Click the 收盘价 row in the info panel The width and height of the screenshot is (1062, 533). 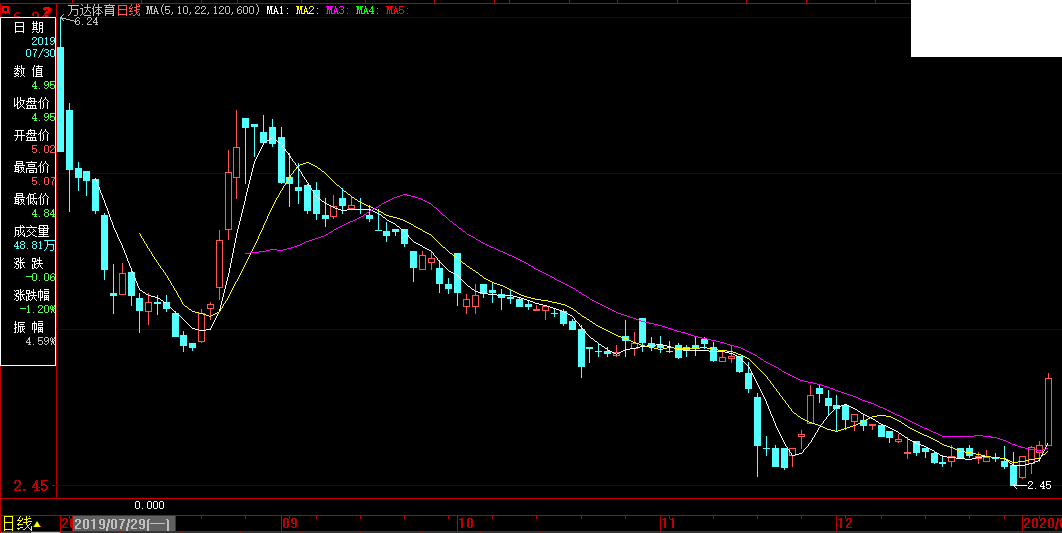pyautogui.click(x=31, y=103)
